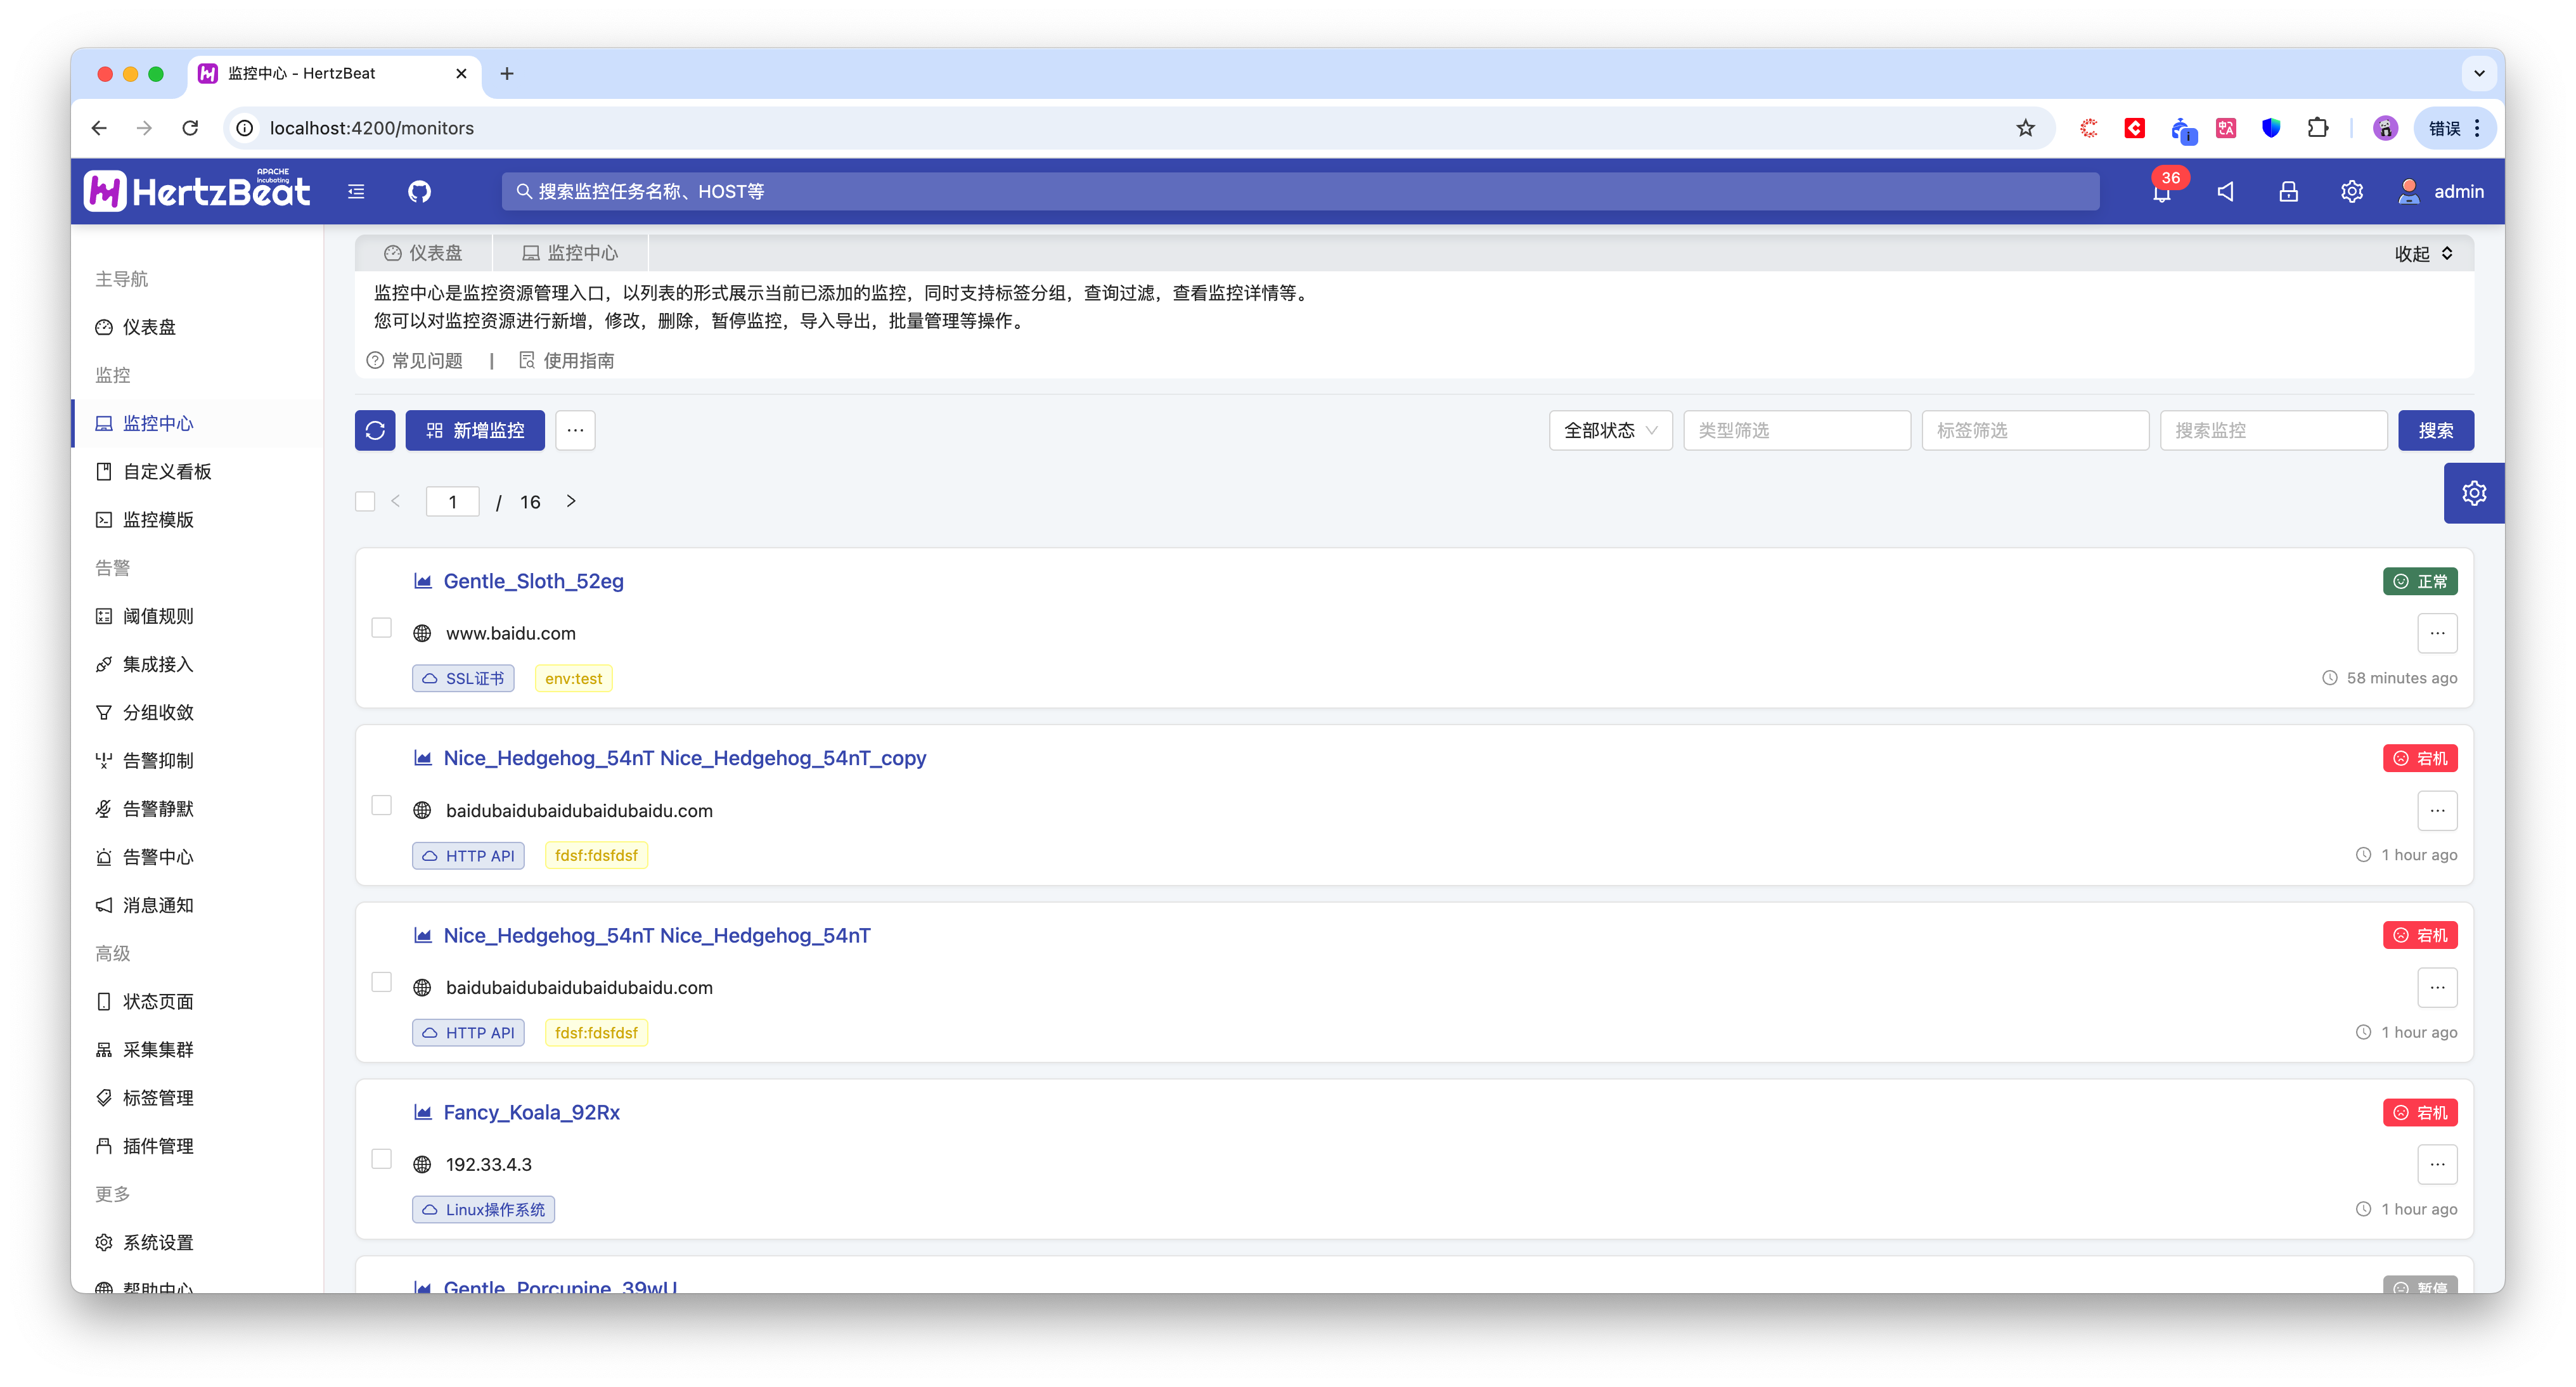Open floating theme settings gear at right edge
The height and width of the screenshot is (1387, 2576).
click(2473, 493)
